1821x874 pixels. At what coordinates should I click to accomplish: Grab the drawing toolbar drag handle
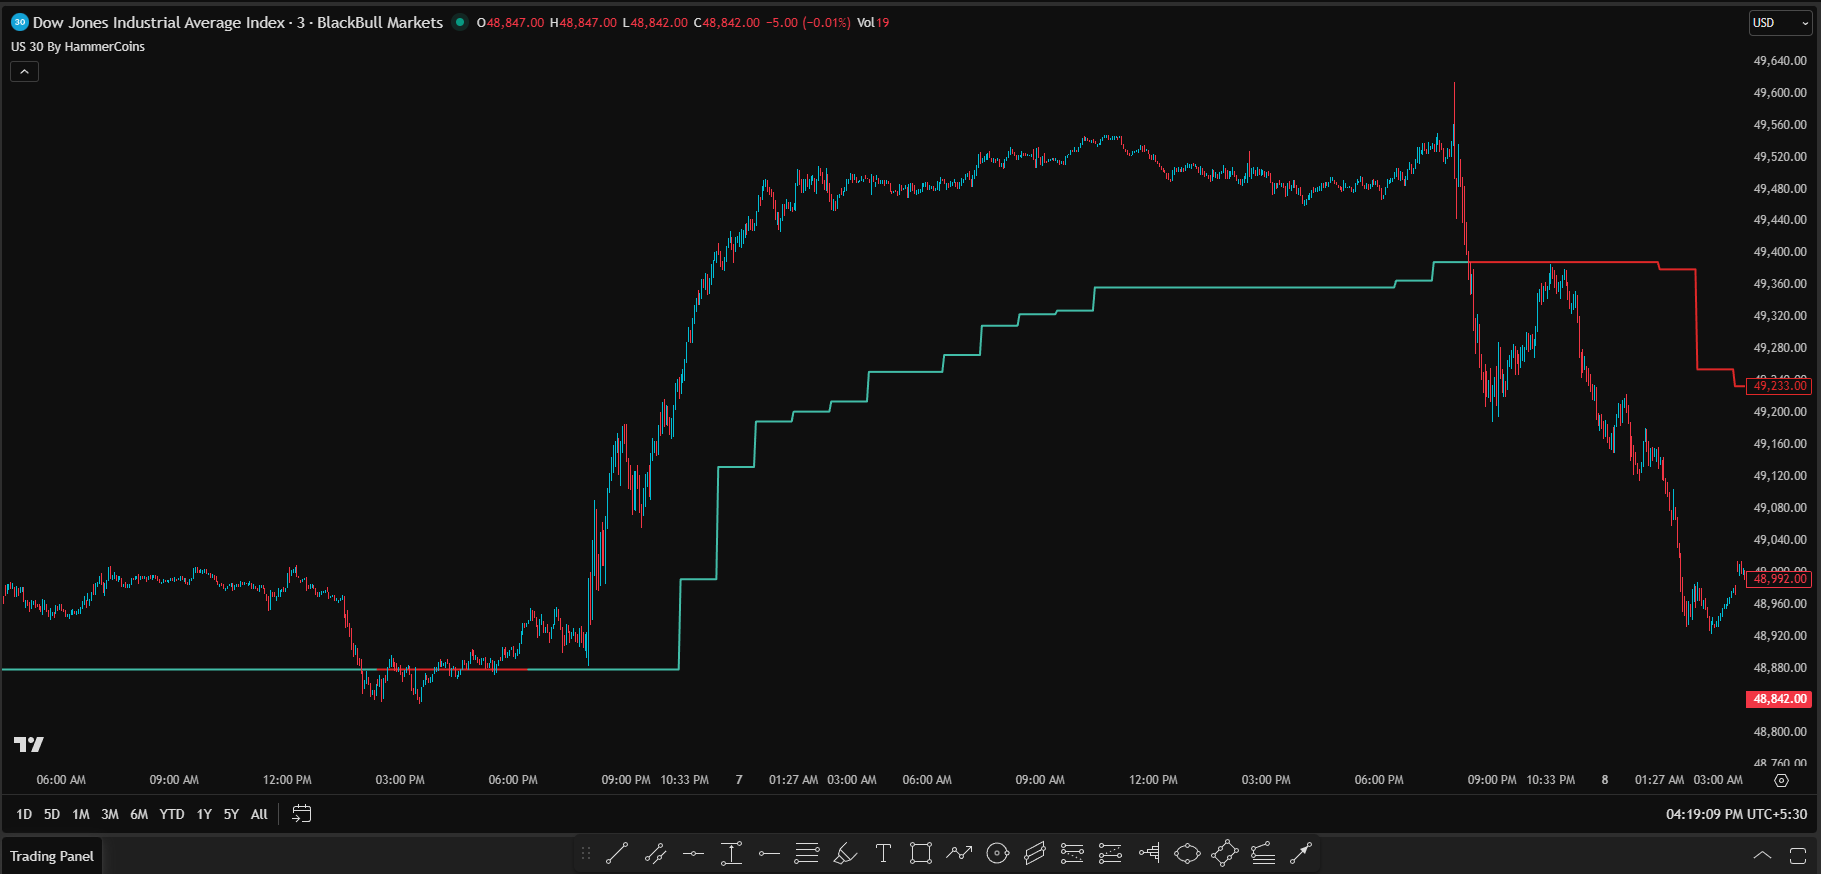(x=586, y=853)
